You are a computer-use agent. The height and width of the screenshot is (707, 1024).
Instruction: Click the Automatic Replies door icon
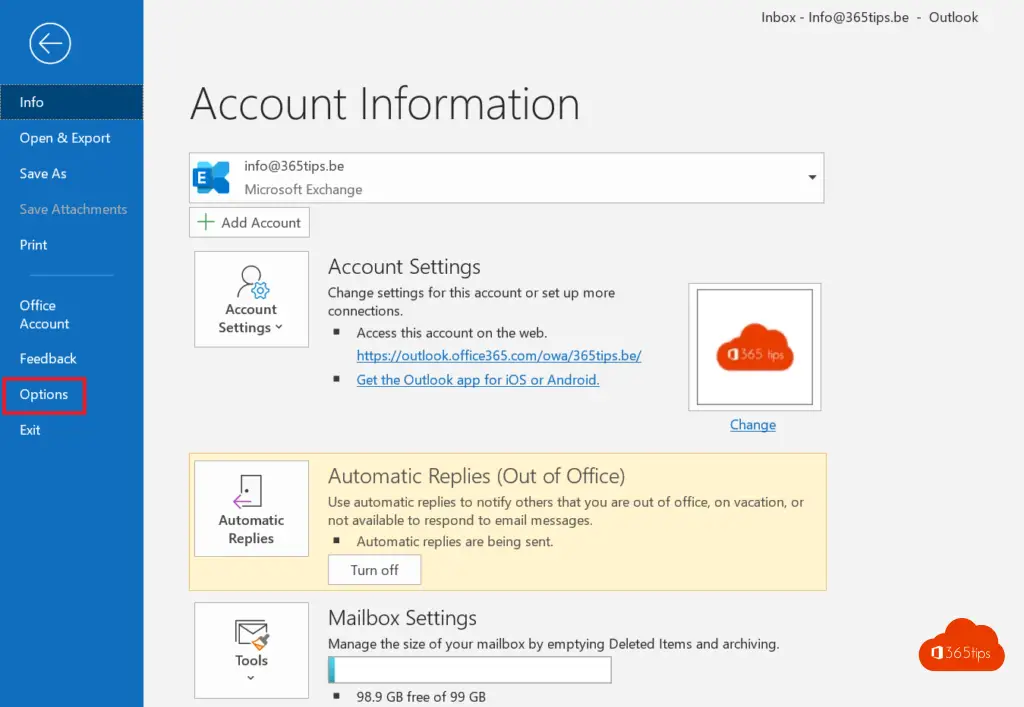[250, 491]
